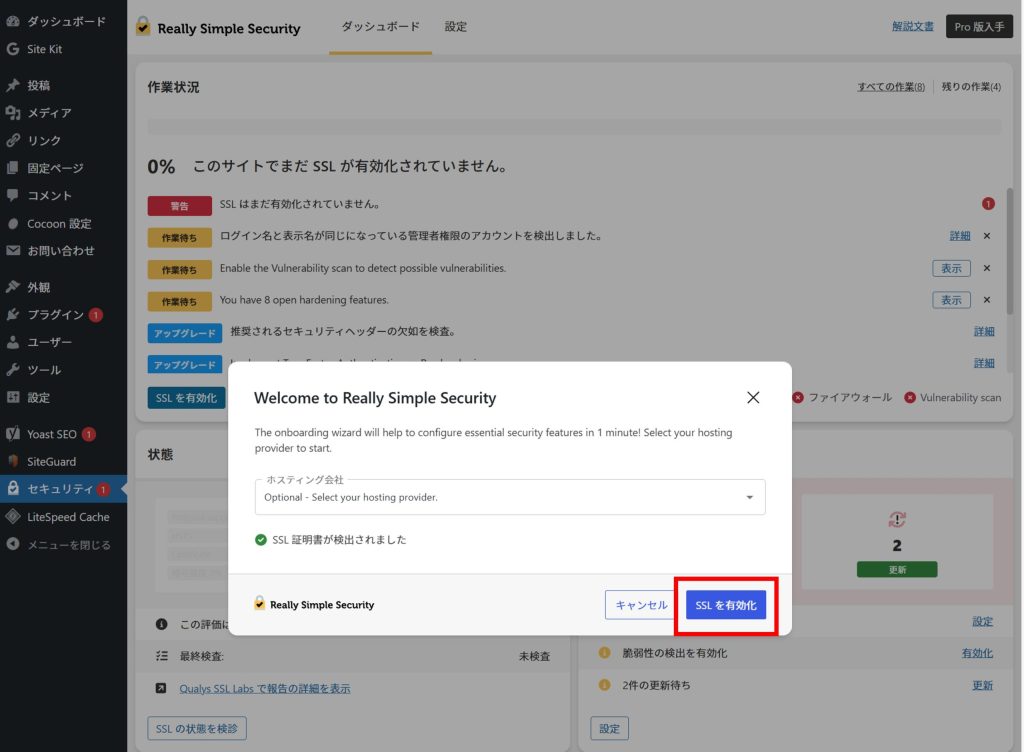
Task: Open the プラグイン menu item
Action: click(55, 315)
